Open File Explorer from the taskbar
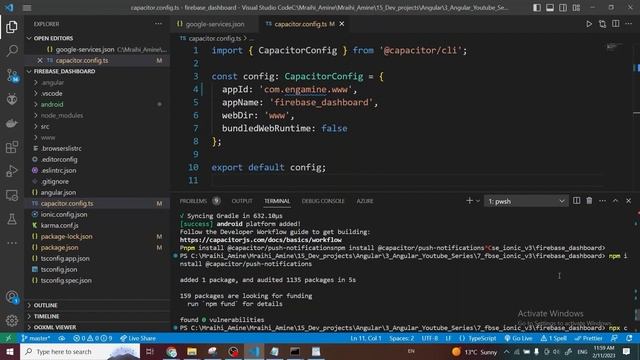The width and height of the screenshot is (640, 360). tap(192, 351)
